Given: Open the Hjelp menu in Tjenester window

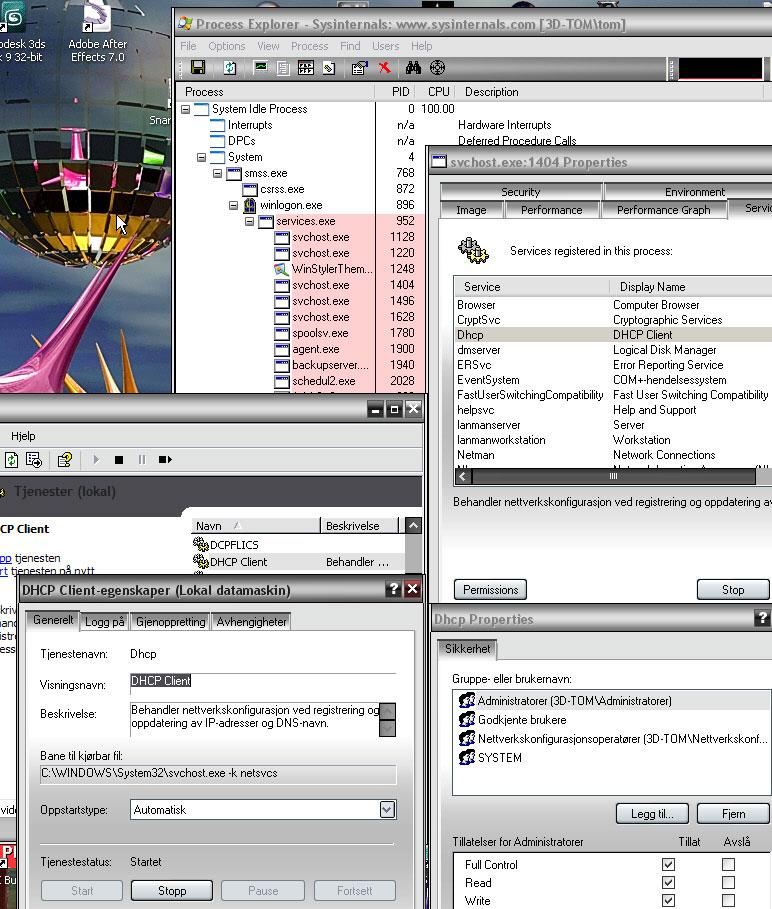Looking at the screenshot, I should click(23, 436).
